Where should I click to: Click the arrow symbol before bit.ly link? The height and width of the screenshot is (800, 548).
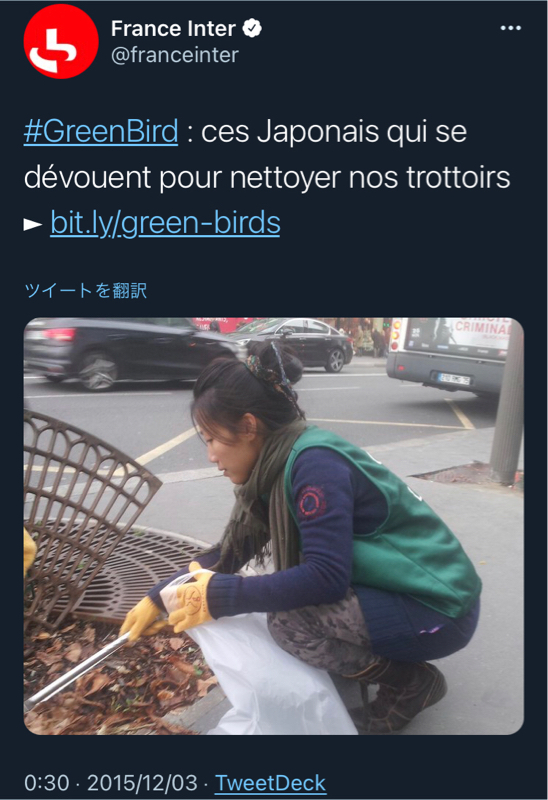pos(33,224)
